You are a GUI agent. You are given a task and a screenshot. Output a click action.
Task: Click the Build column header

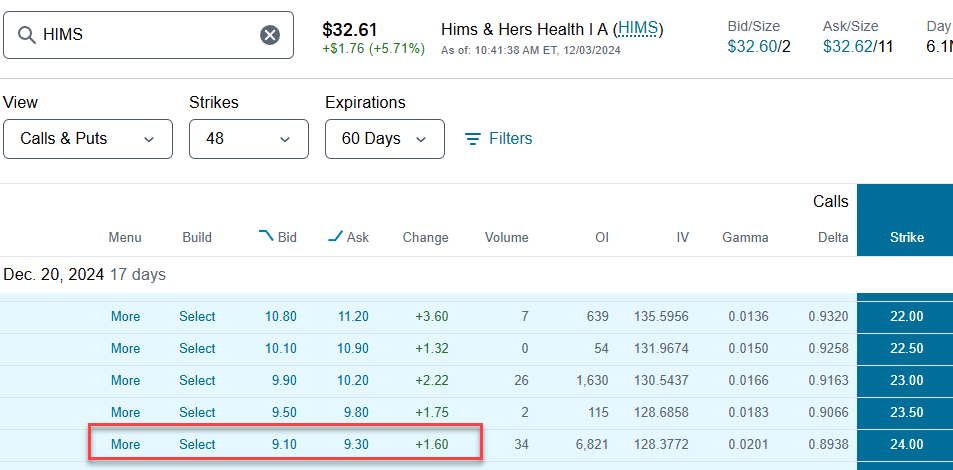(197, 238)
